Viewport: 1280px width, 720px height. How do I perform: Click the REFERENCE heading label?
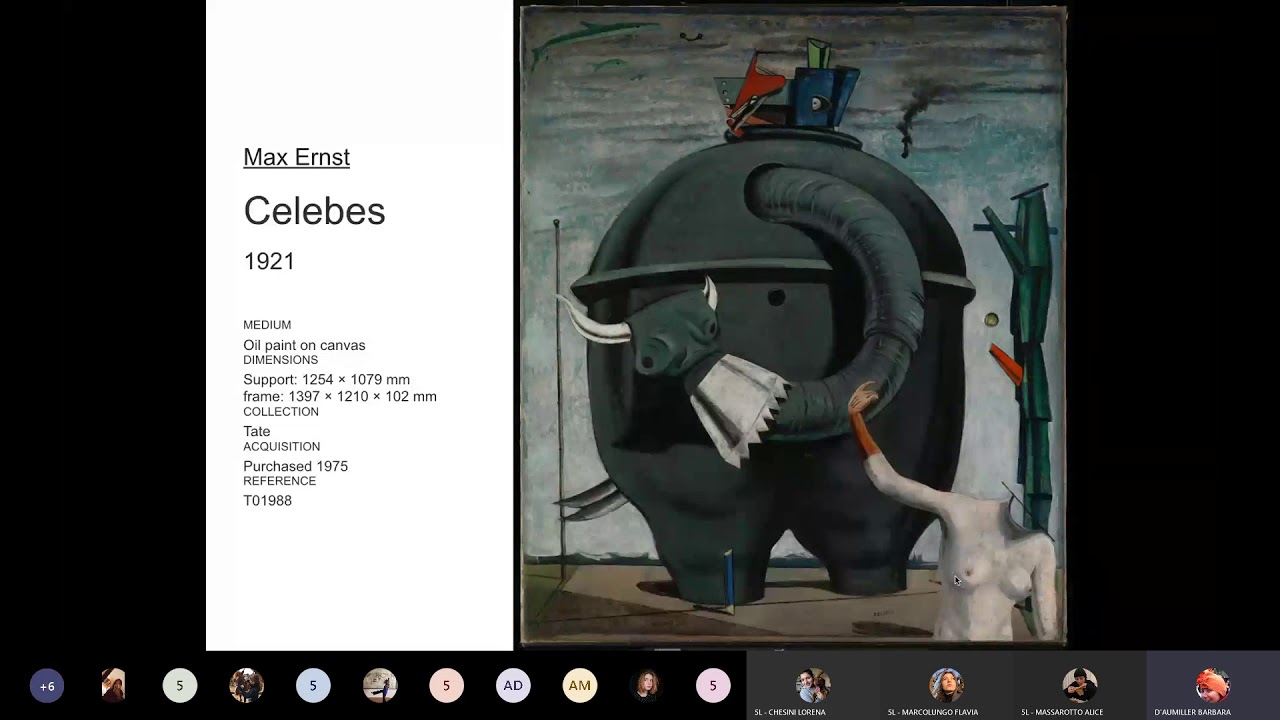[x=279, y=481]
